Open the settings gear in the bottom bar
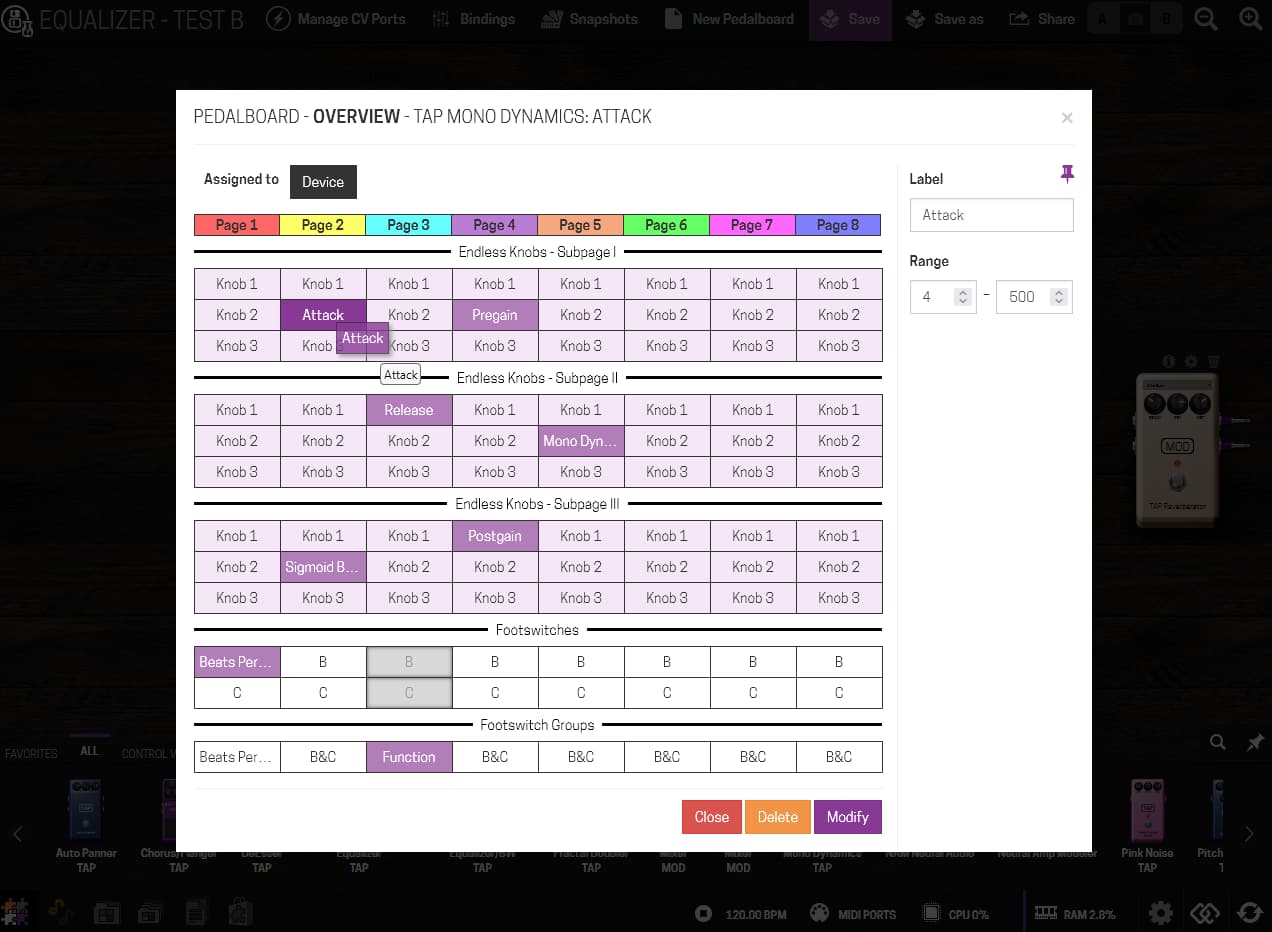1272x932 pixels. click(1160, 913)
